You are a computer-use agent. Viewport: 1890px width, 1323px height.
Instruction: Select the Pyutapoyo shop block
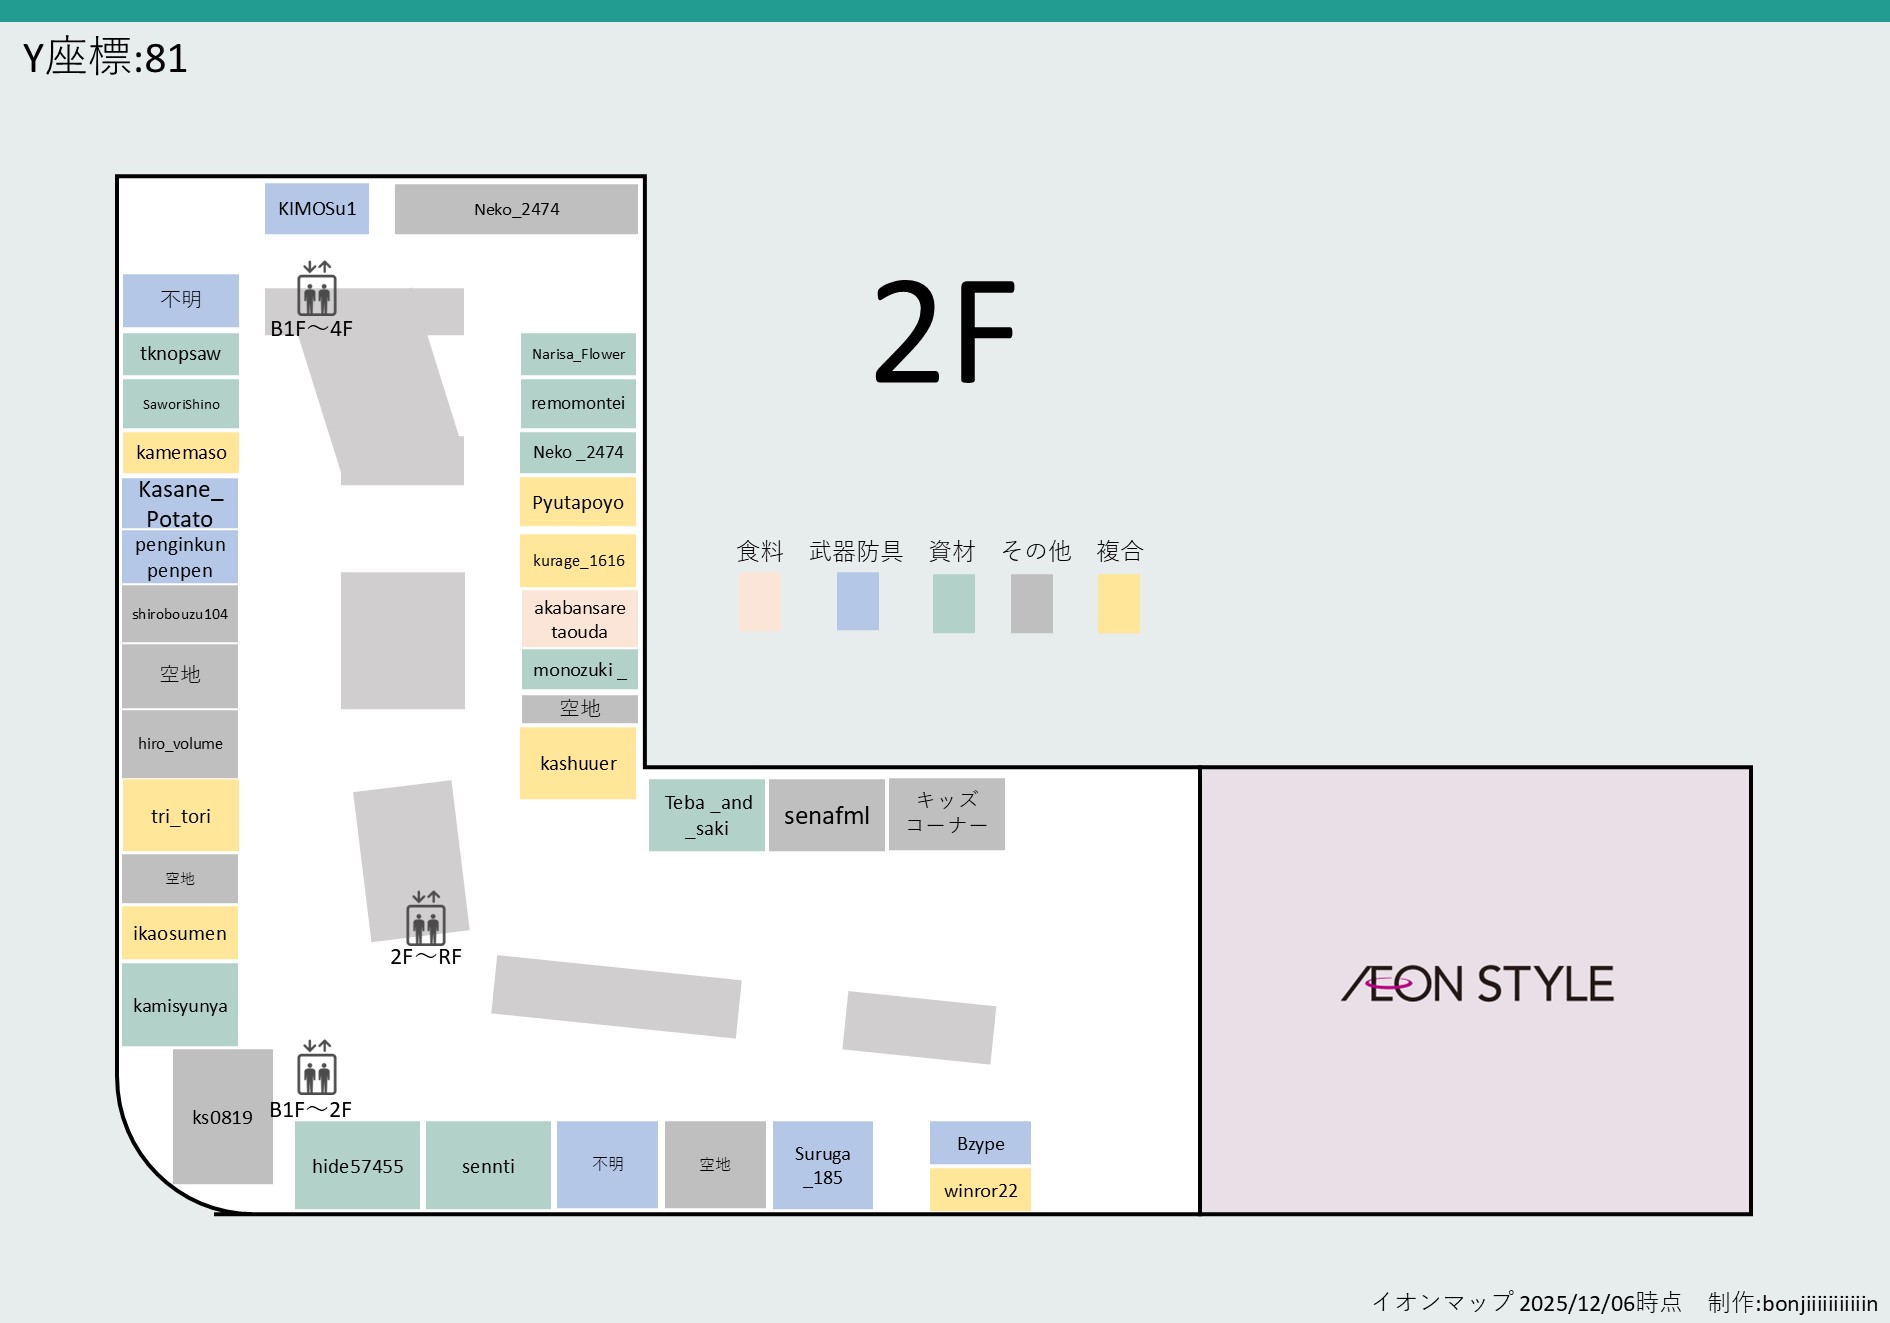click(577, 502)
